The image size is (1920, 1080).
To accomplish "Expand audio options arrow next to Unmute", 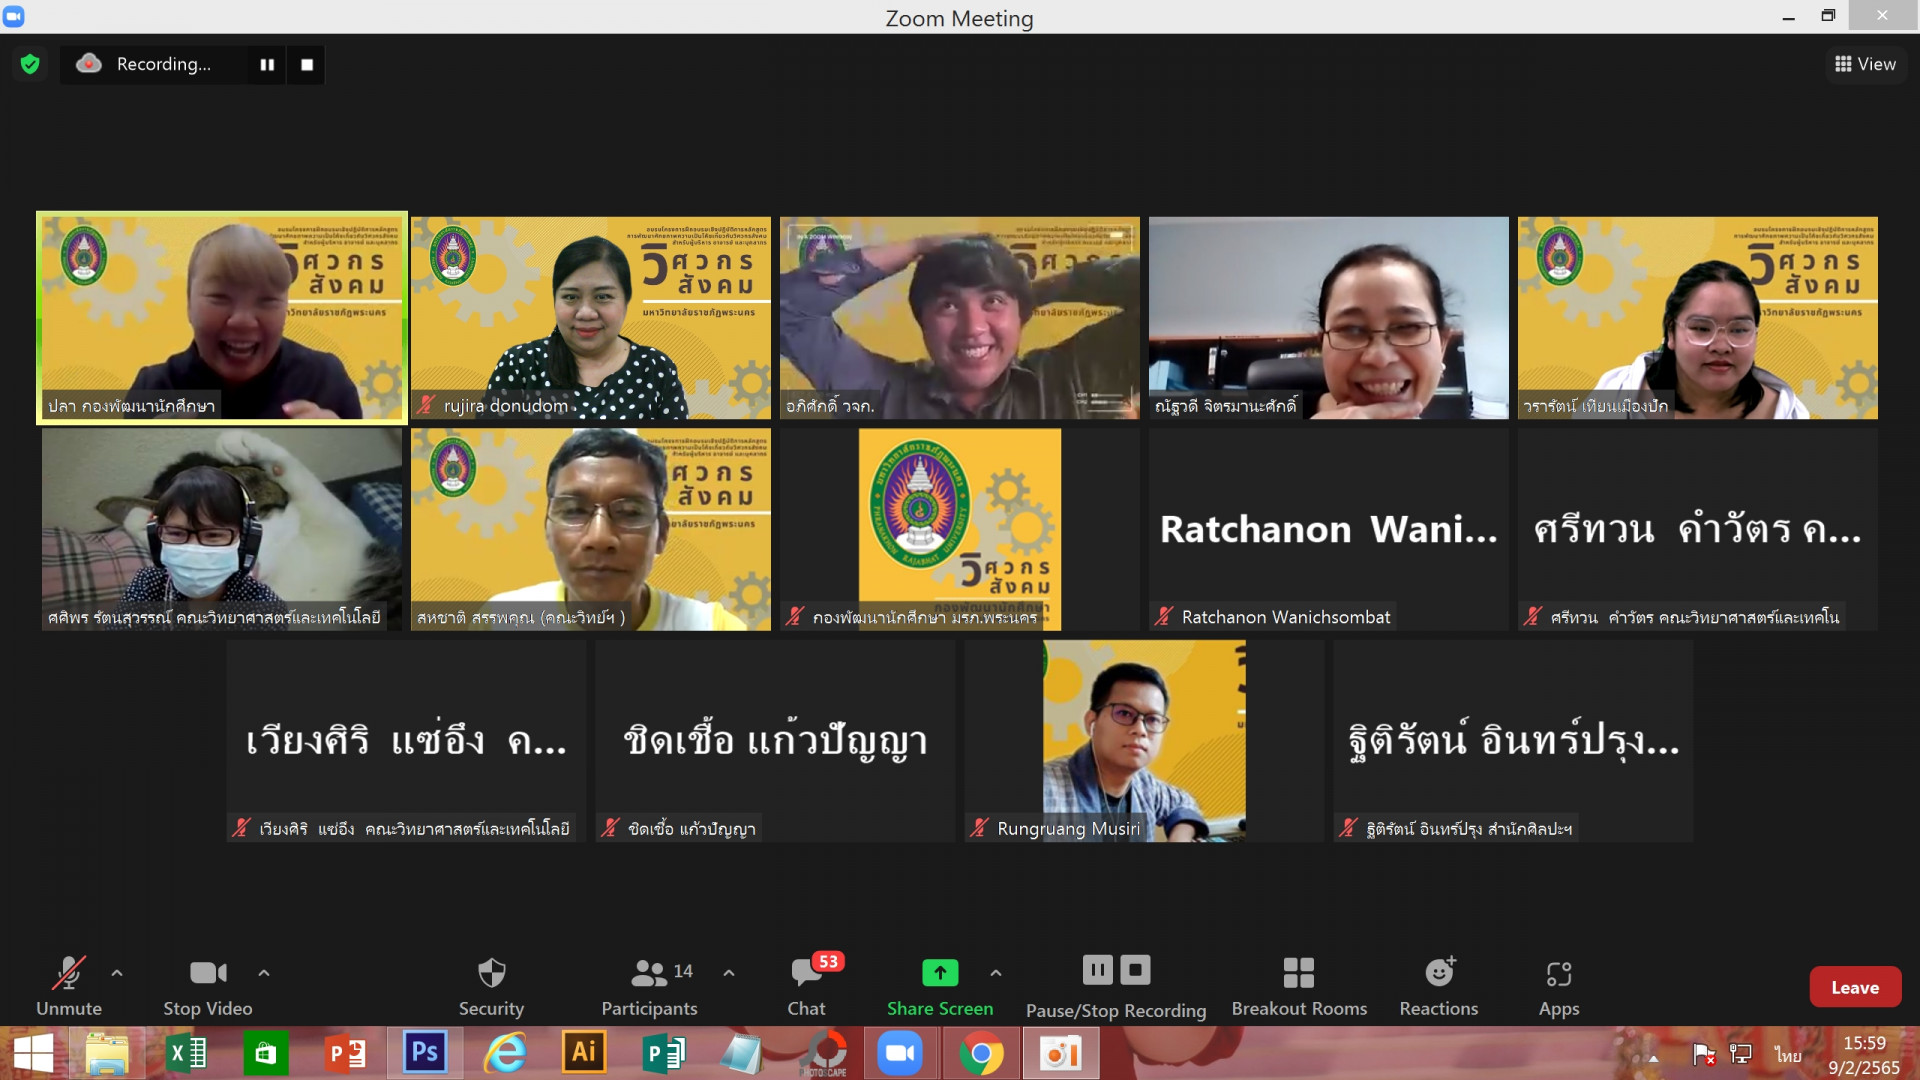I will pyautogui.click(x=117, y=972).
